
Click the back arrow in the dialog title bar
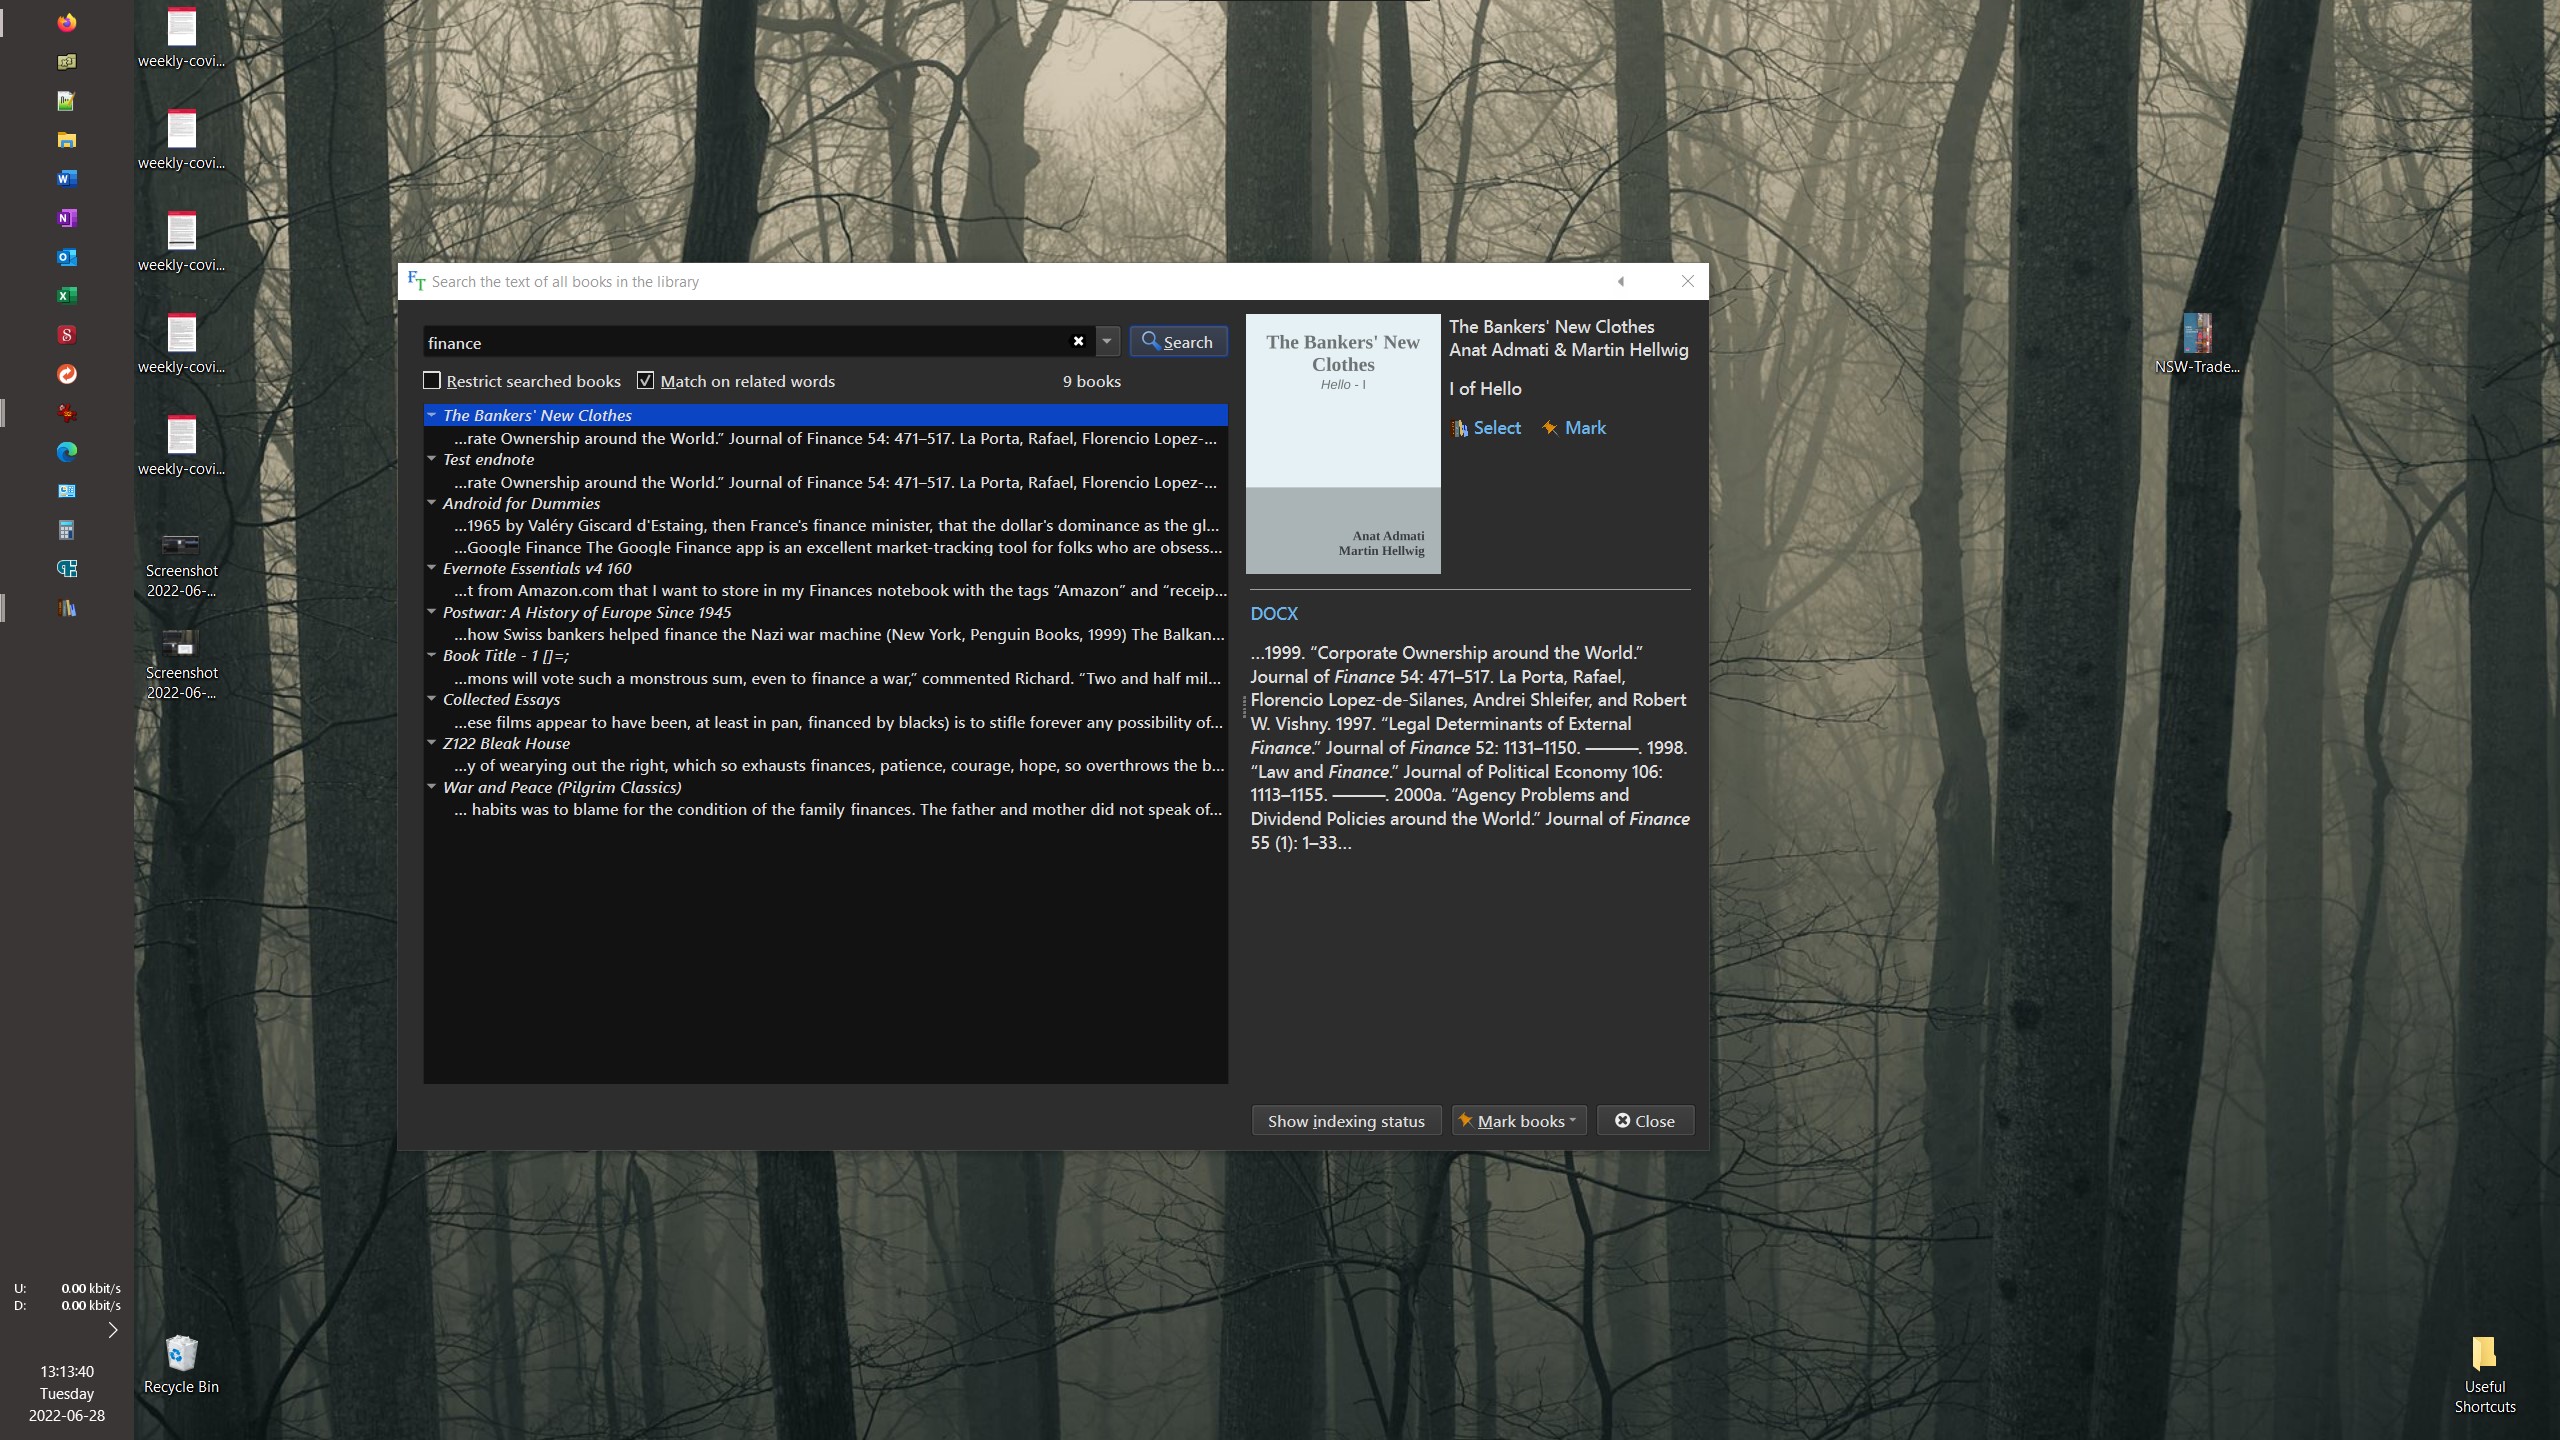coord(1620,282)
